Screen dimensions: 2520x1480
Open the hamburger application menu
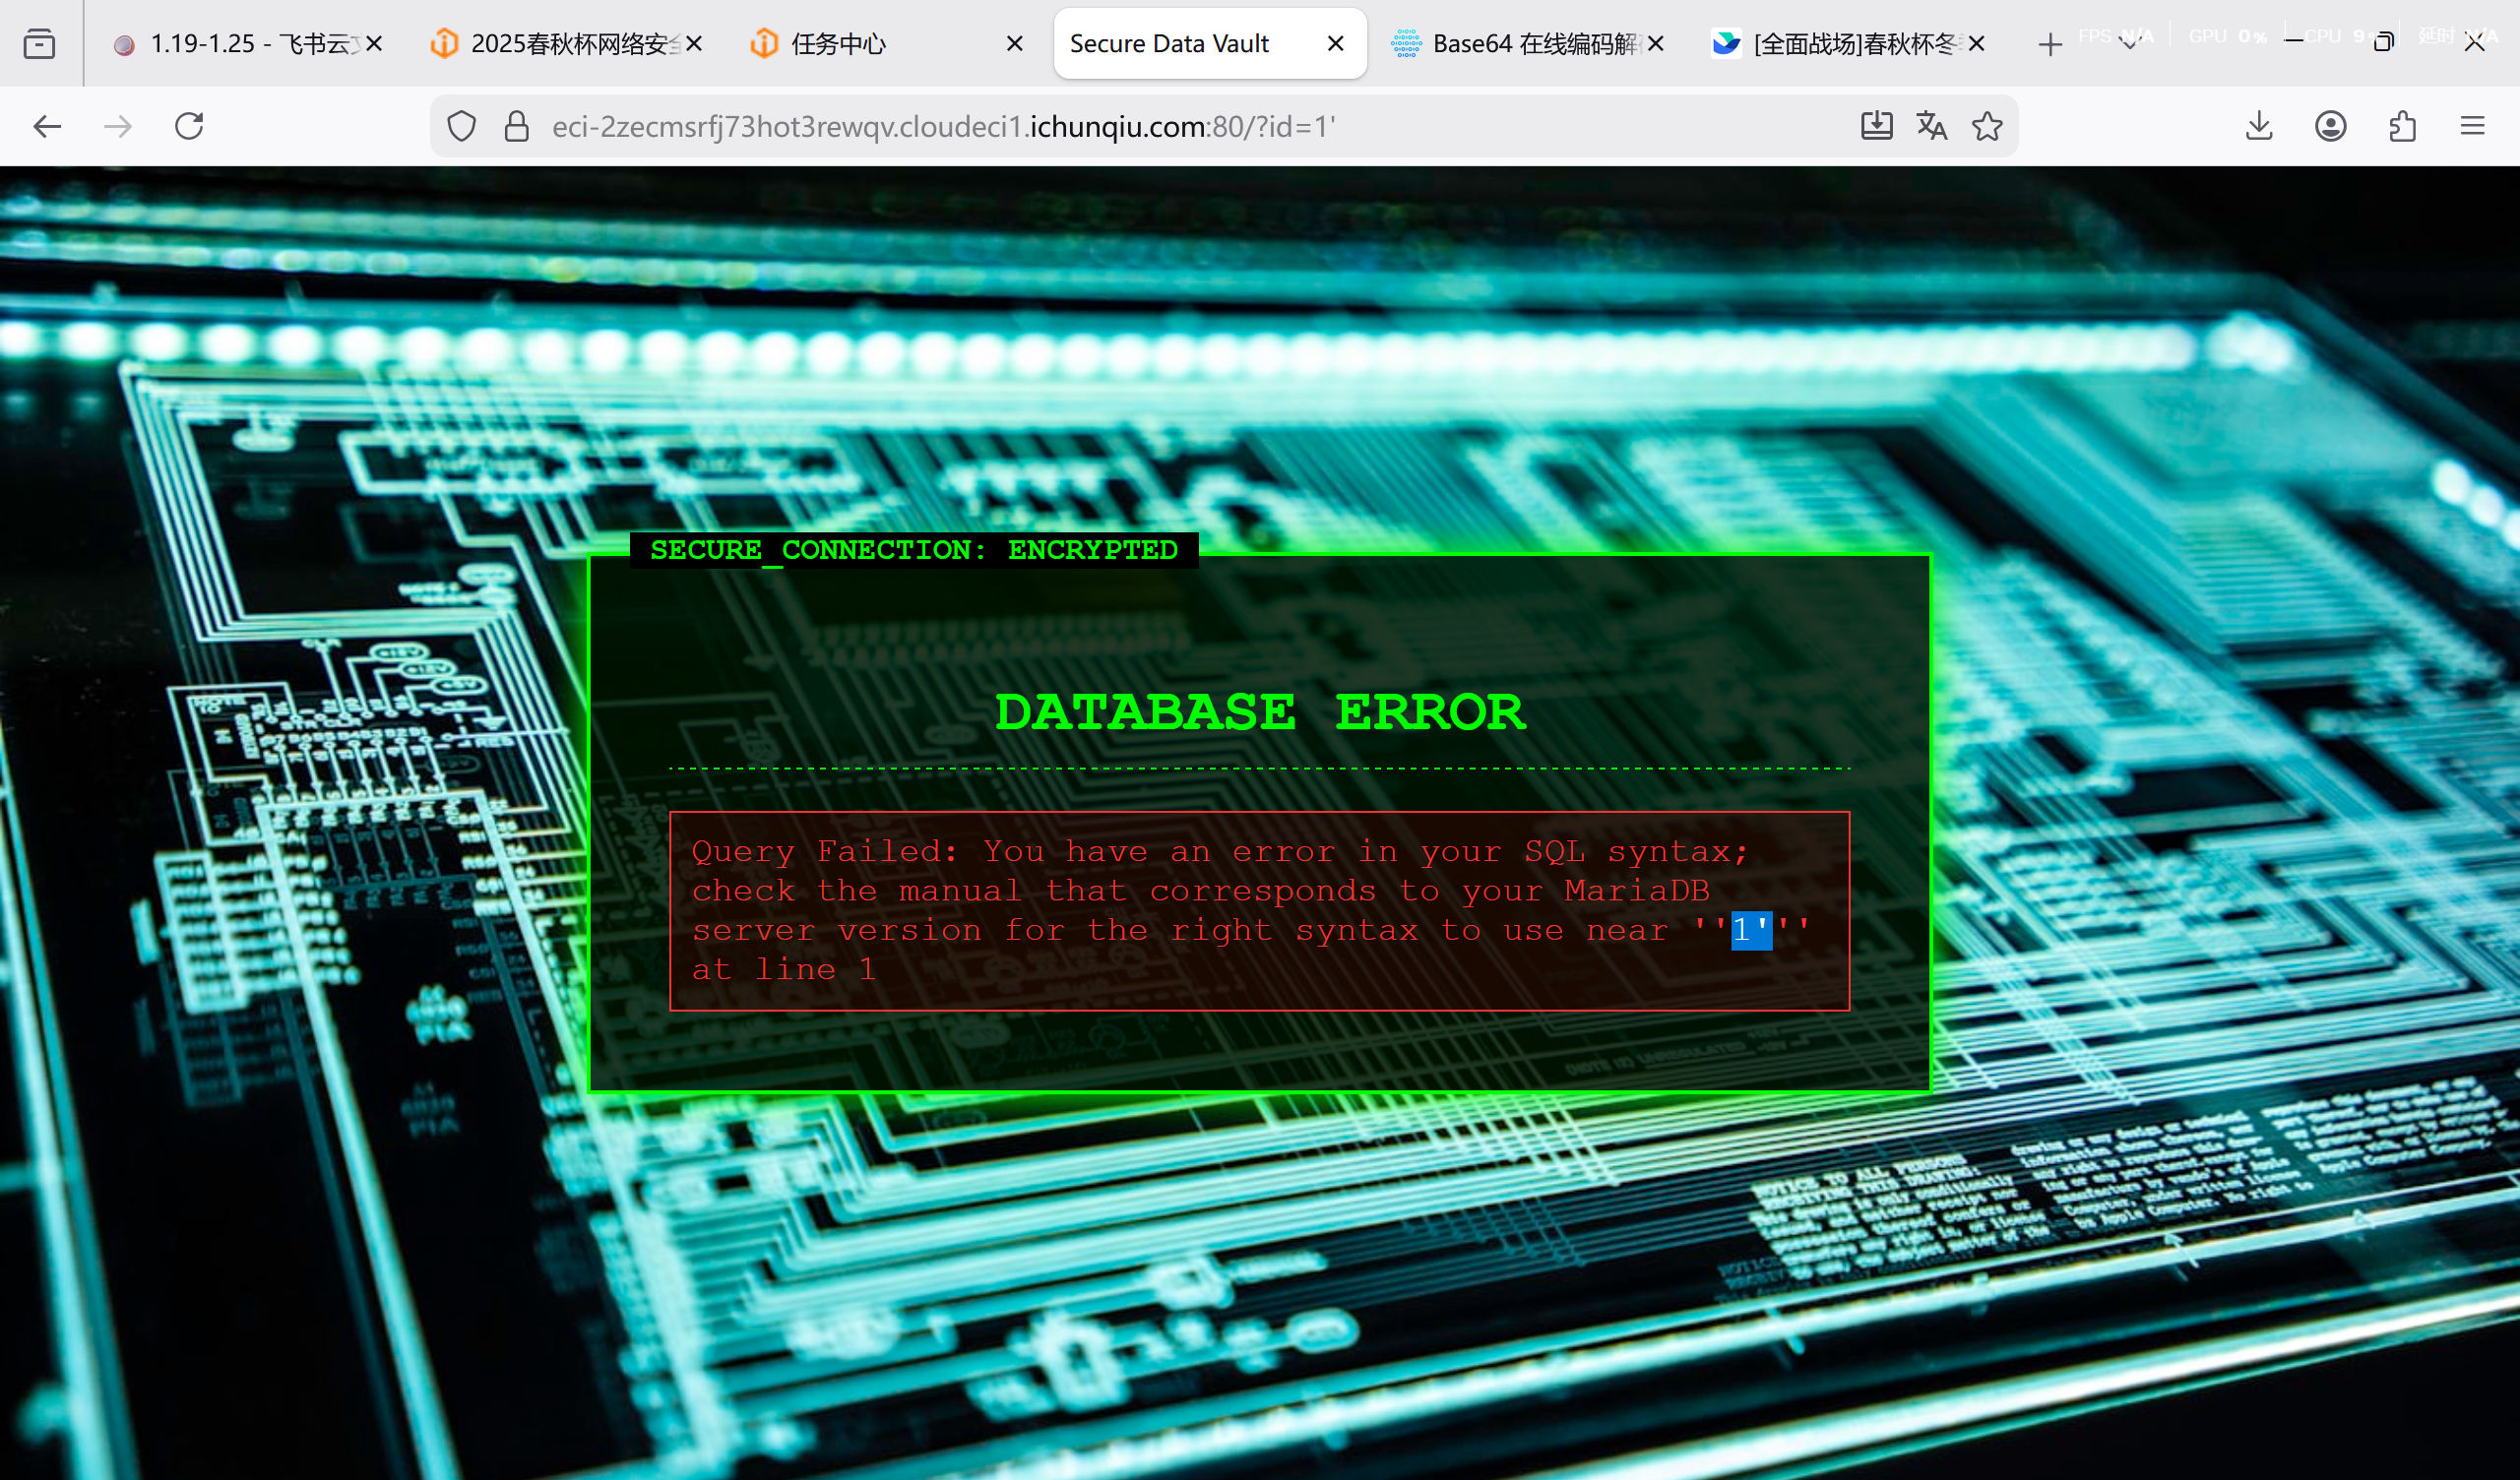click(x=2472, y=126)
